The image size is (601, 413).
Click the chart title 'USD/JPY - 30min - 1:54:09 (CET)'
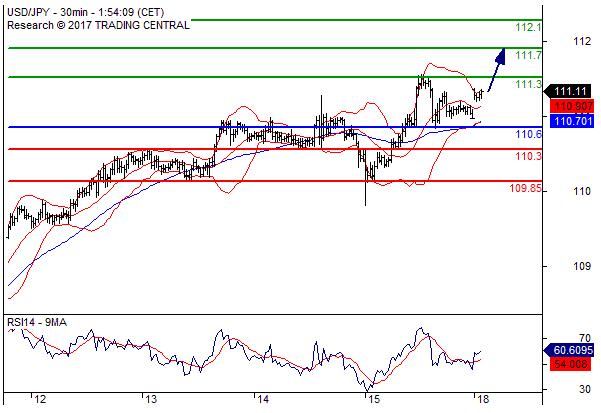click(85, 12)
